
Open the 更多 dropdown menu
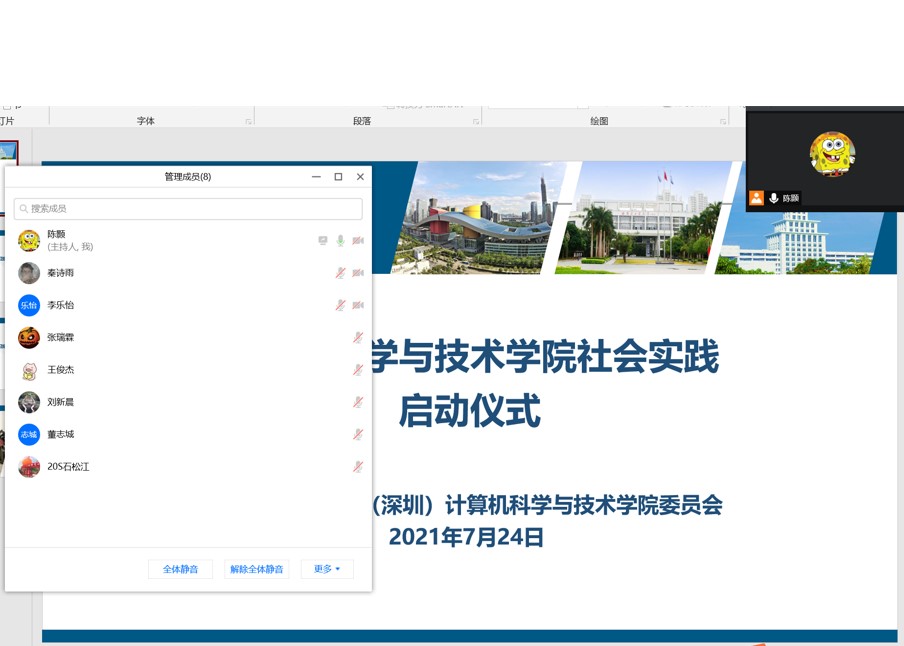click(327, 566)
